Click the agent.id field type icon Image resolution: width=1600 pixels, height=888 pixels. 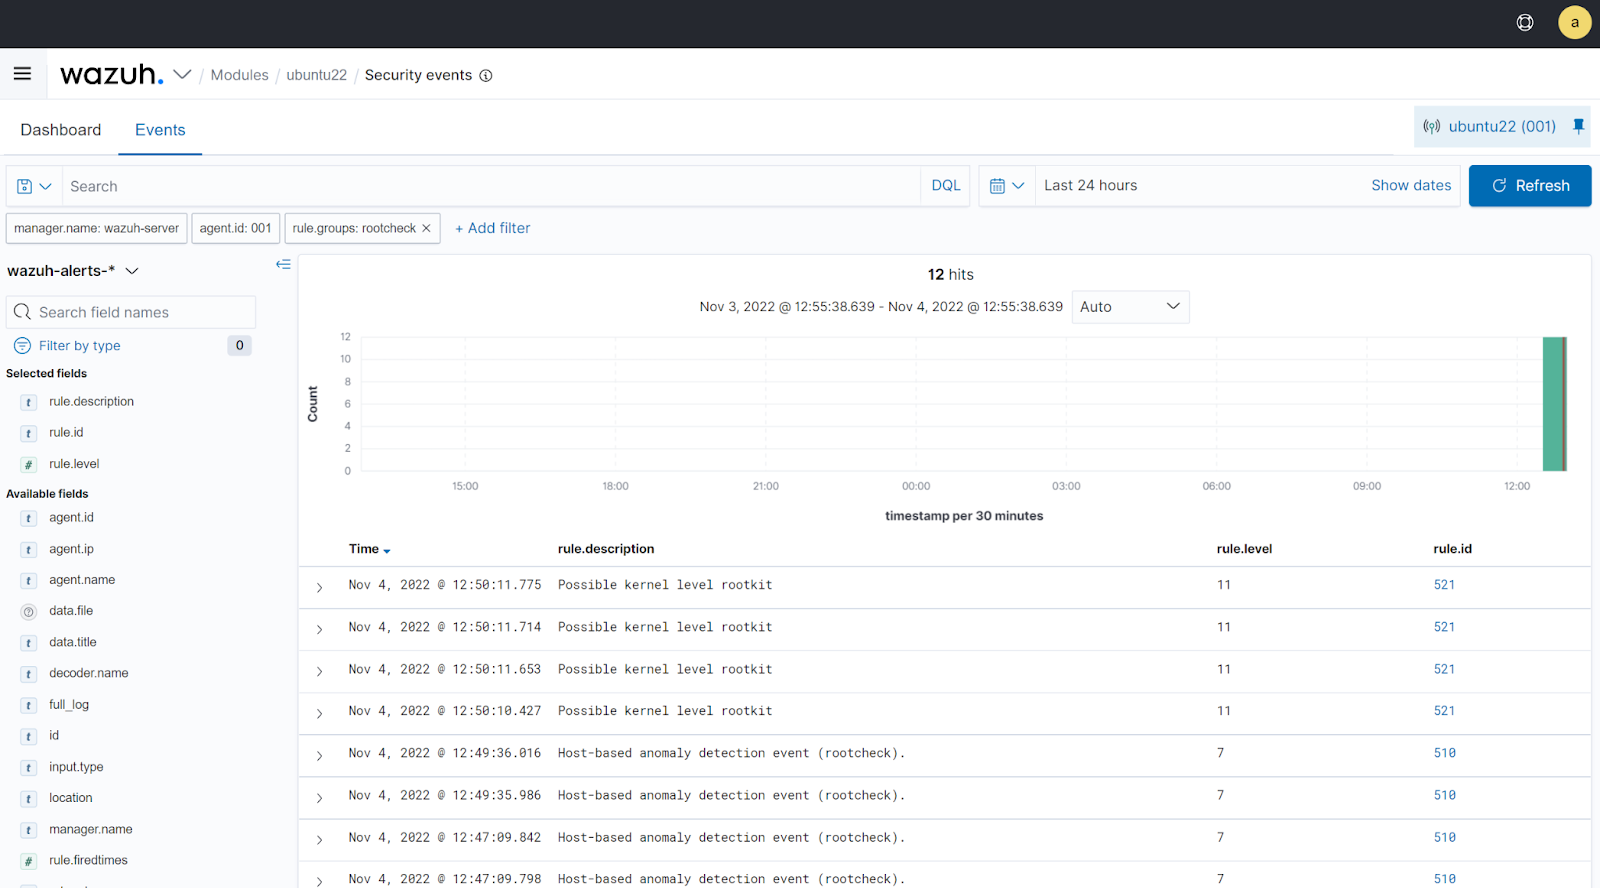(x=29, y=518)
